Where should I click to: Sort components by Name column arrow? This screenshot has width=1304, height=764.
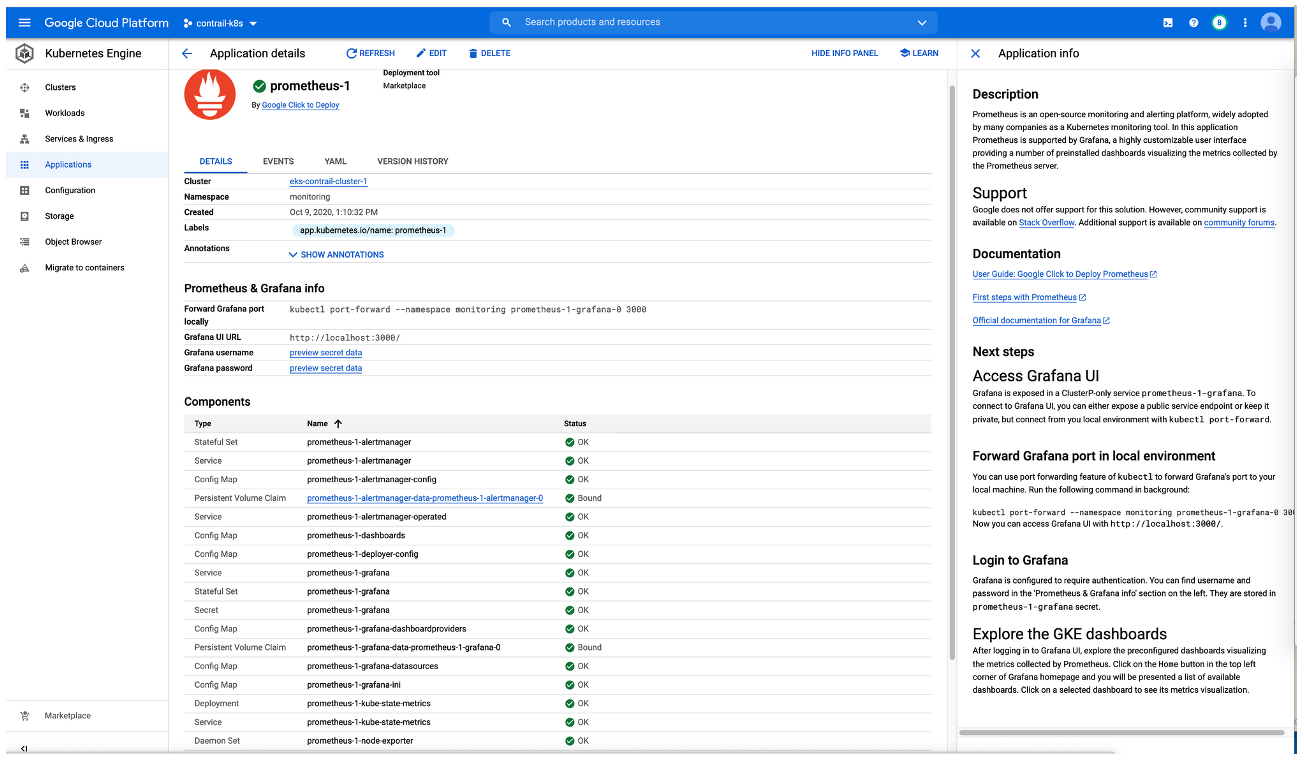pyautogui.click(x=338, y=424)
